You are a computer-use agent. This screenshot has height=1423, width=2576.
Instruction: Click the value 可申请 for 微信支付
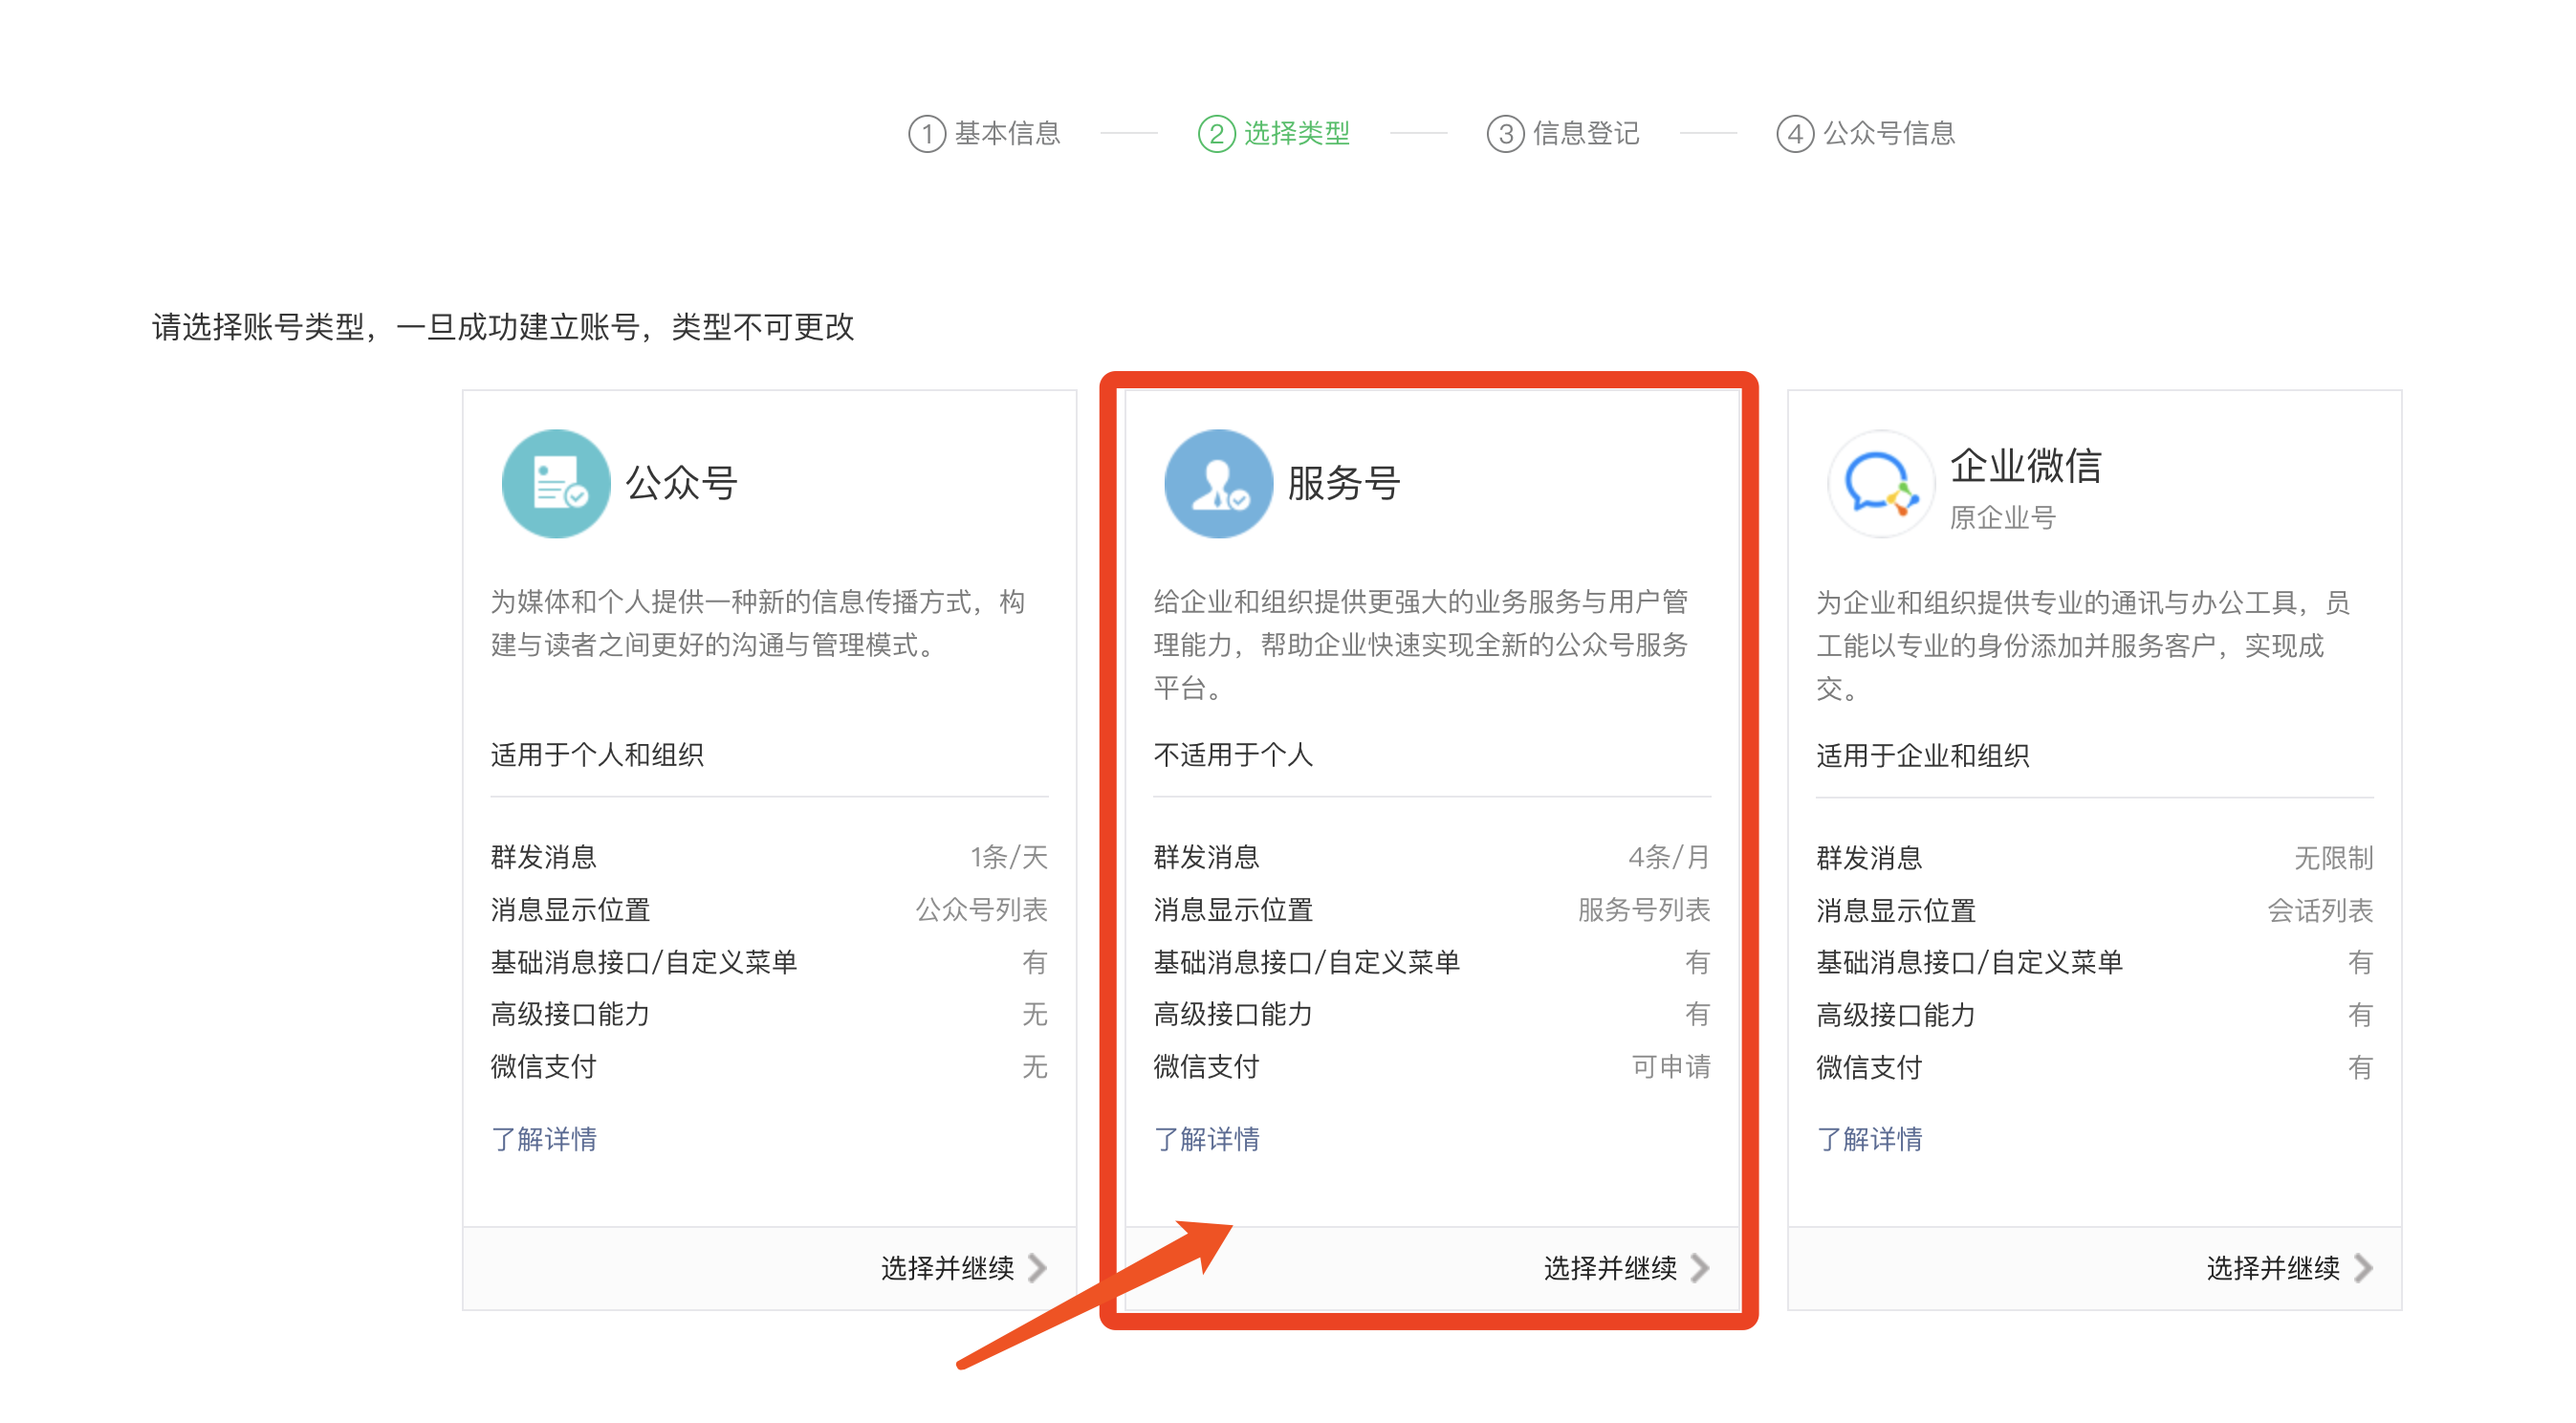(x=1672, y=1067)
